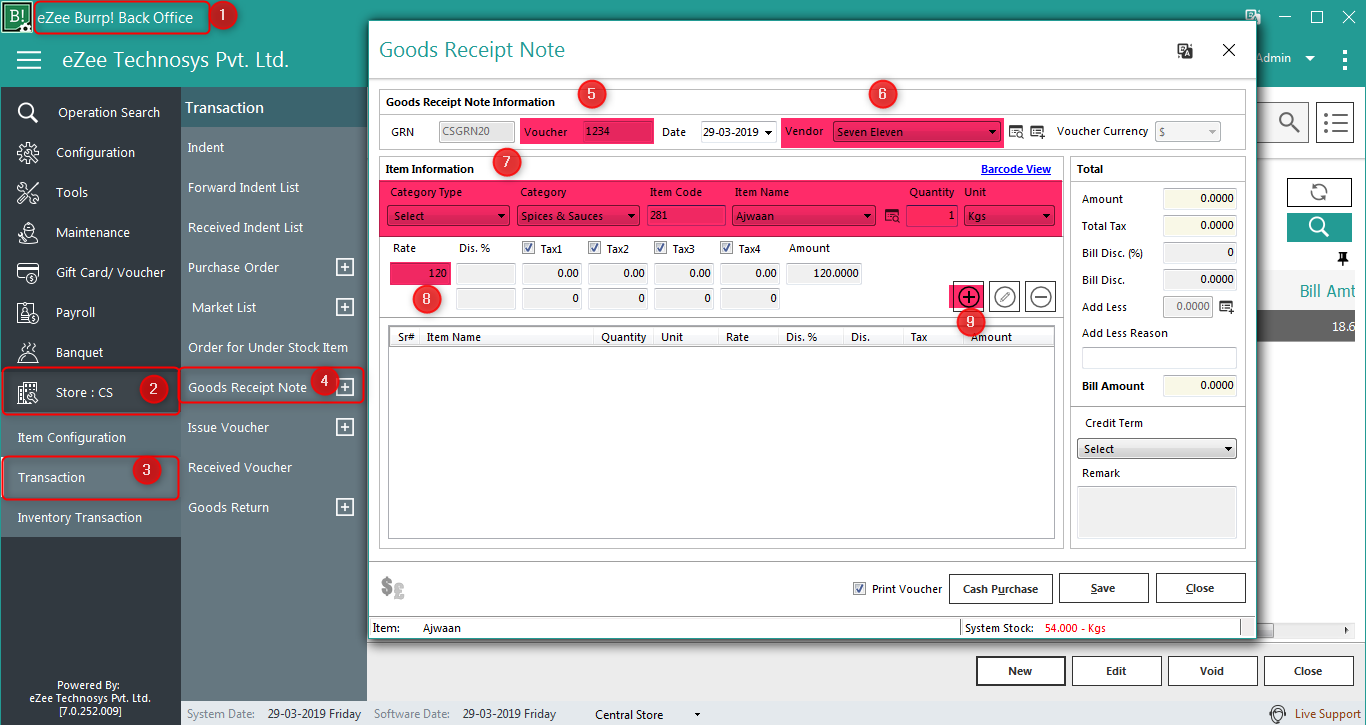Open the Voucher Currency dropdown
The height and width of the screenshot is (725, 1366).
point(1188,132)
